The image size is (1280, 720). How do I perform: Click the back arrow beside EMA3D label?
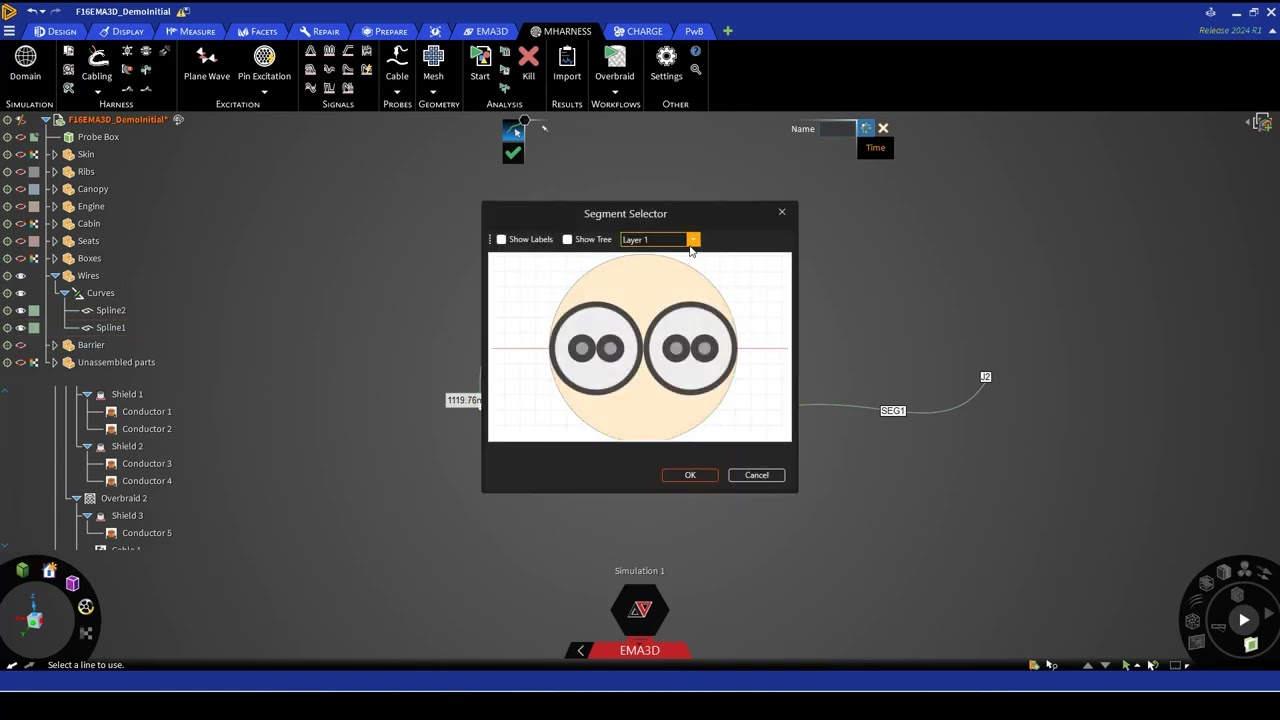580,650
